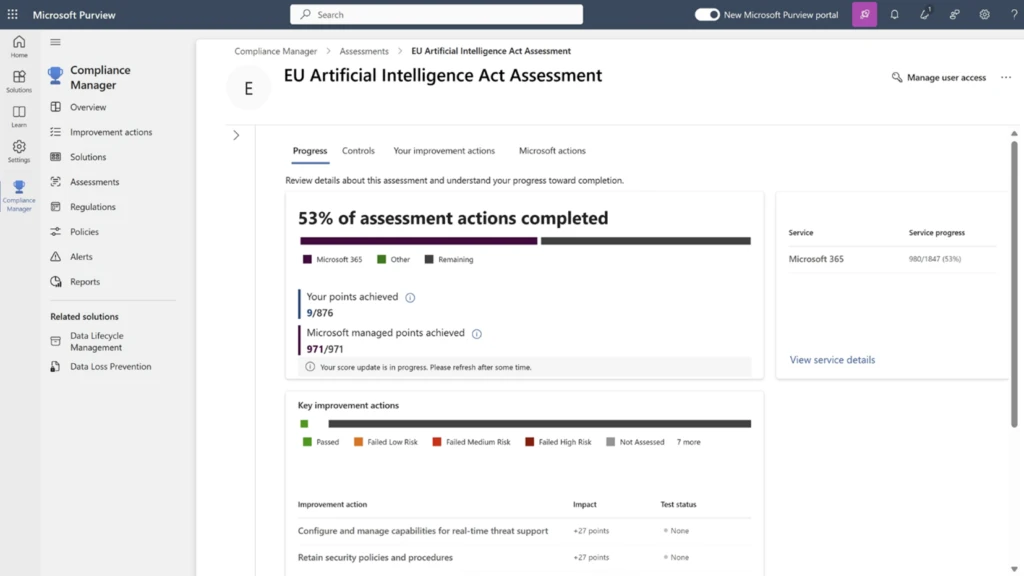The height and width of the screenshot is (576, 1024).
Task: Open the app launcher grid
Action: click(x=12, y=14)
